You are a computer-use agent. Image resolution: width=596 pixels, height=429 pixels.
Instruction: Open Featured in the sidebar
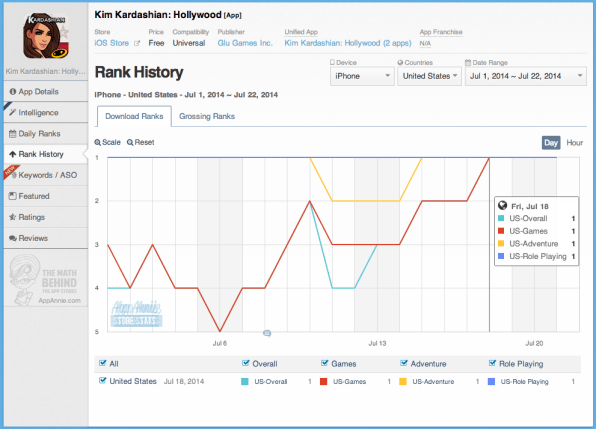46,196
